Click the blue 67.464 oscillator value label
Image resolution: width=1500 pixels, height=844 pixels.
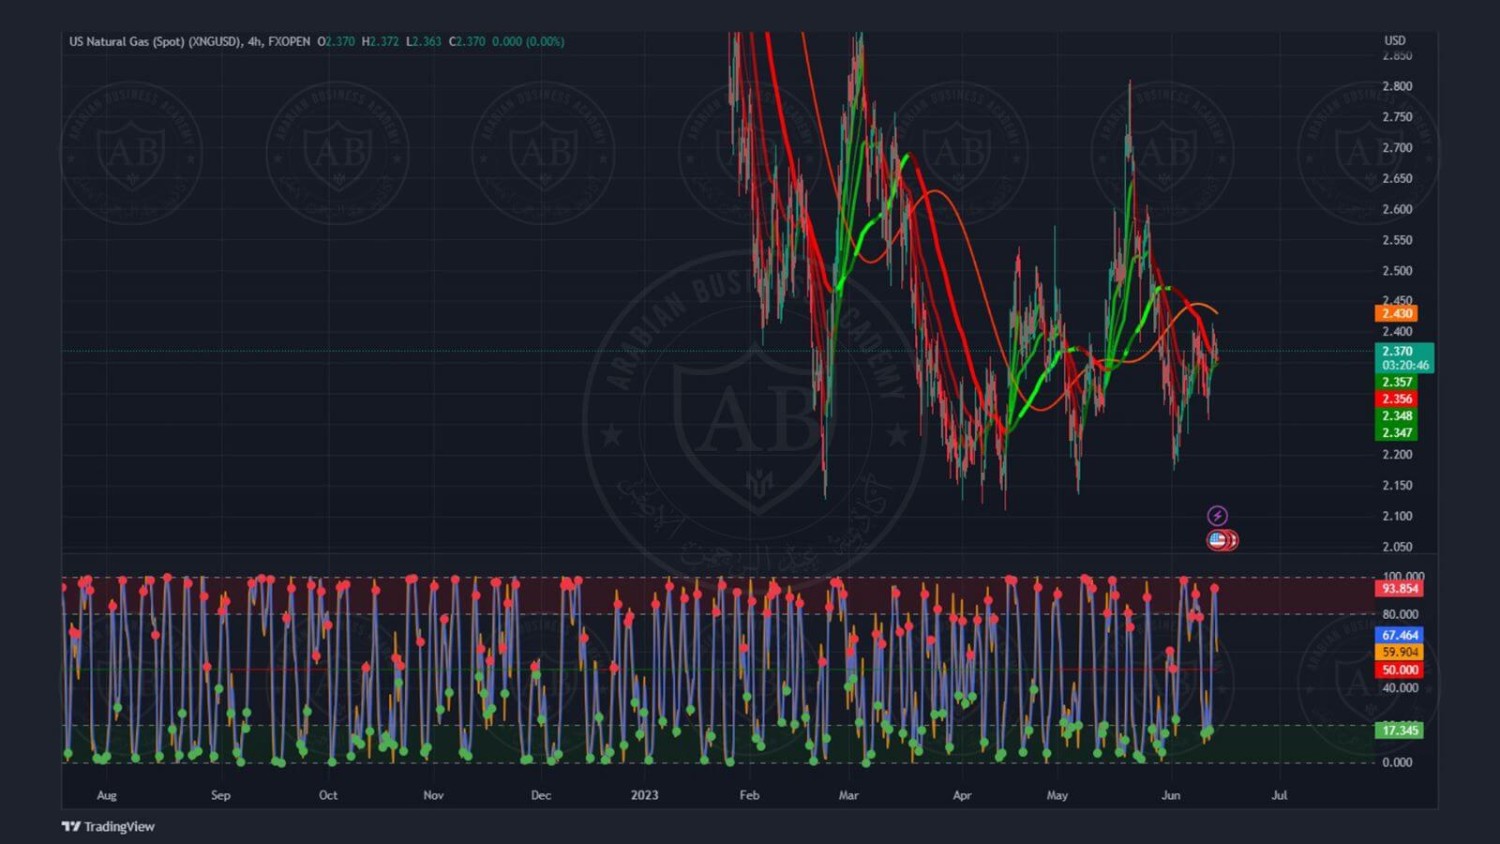tap(1399, 635)
